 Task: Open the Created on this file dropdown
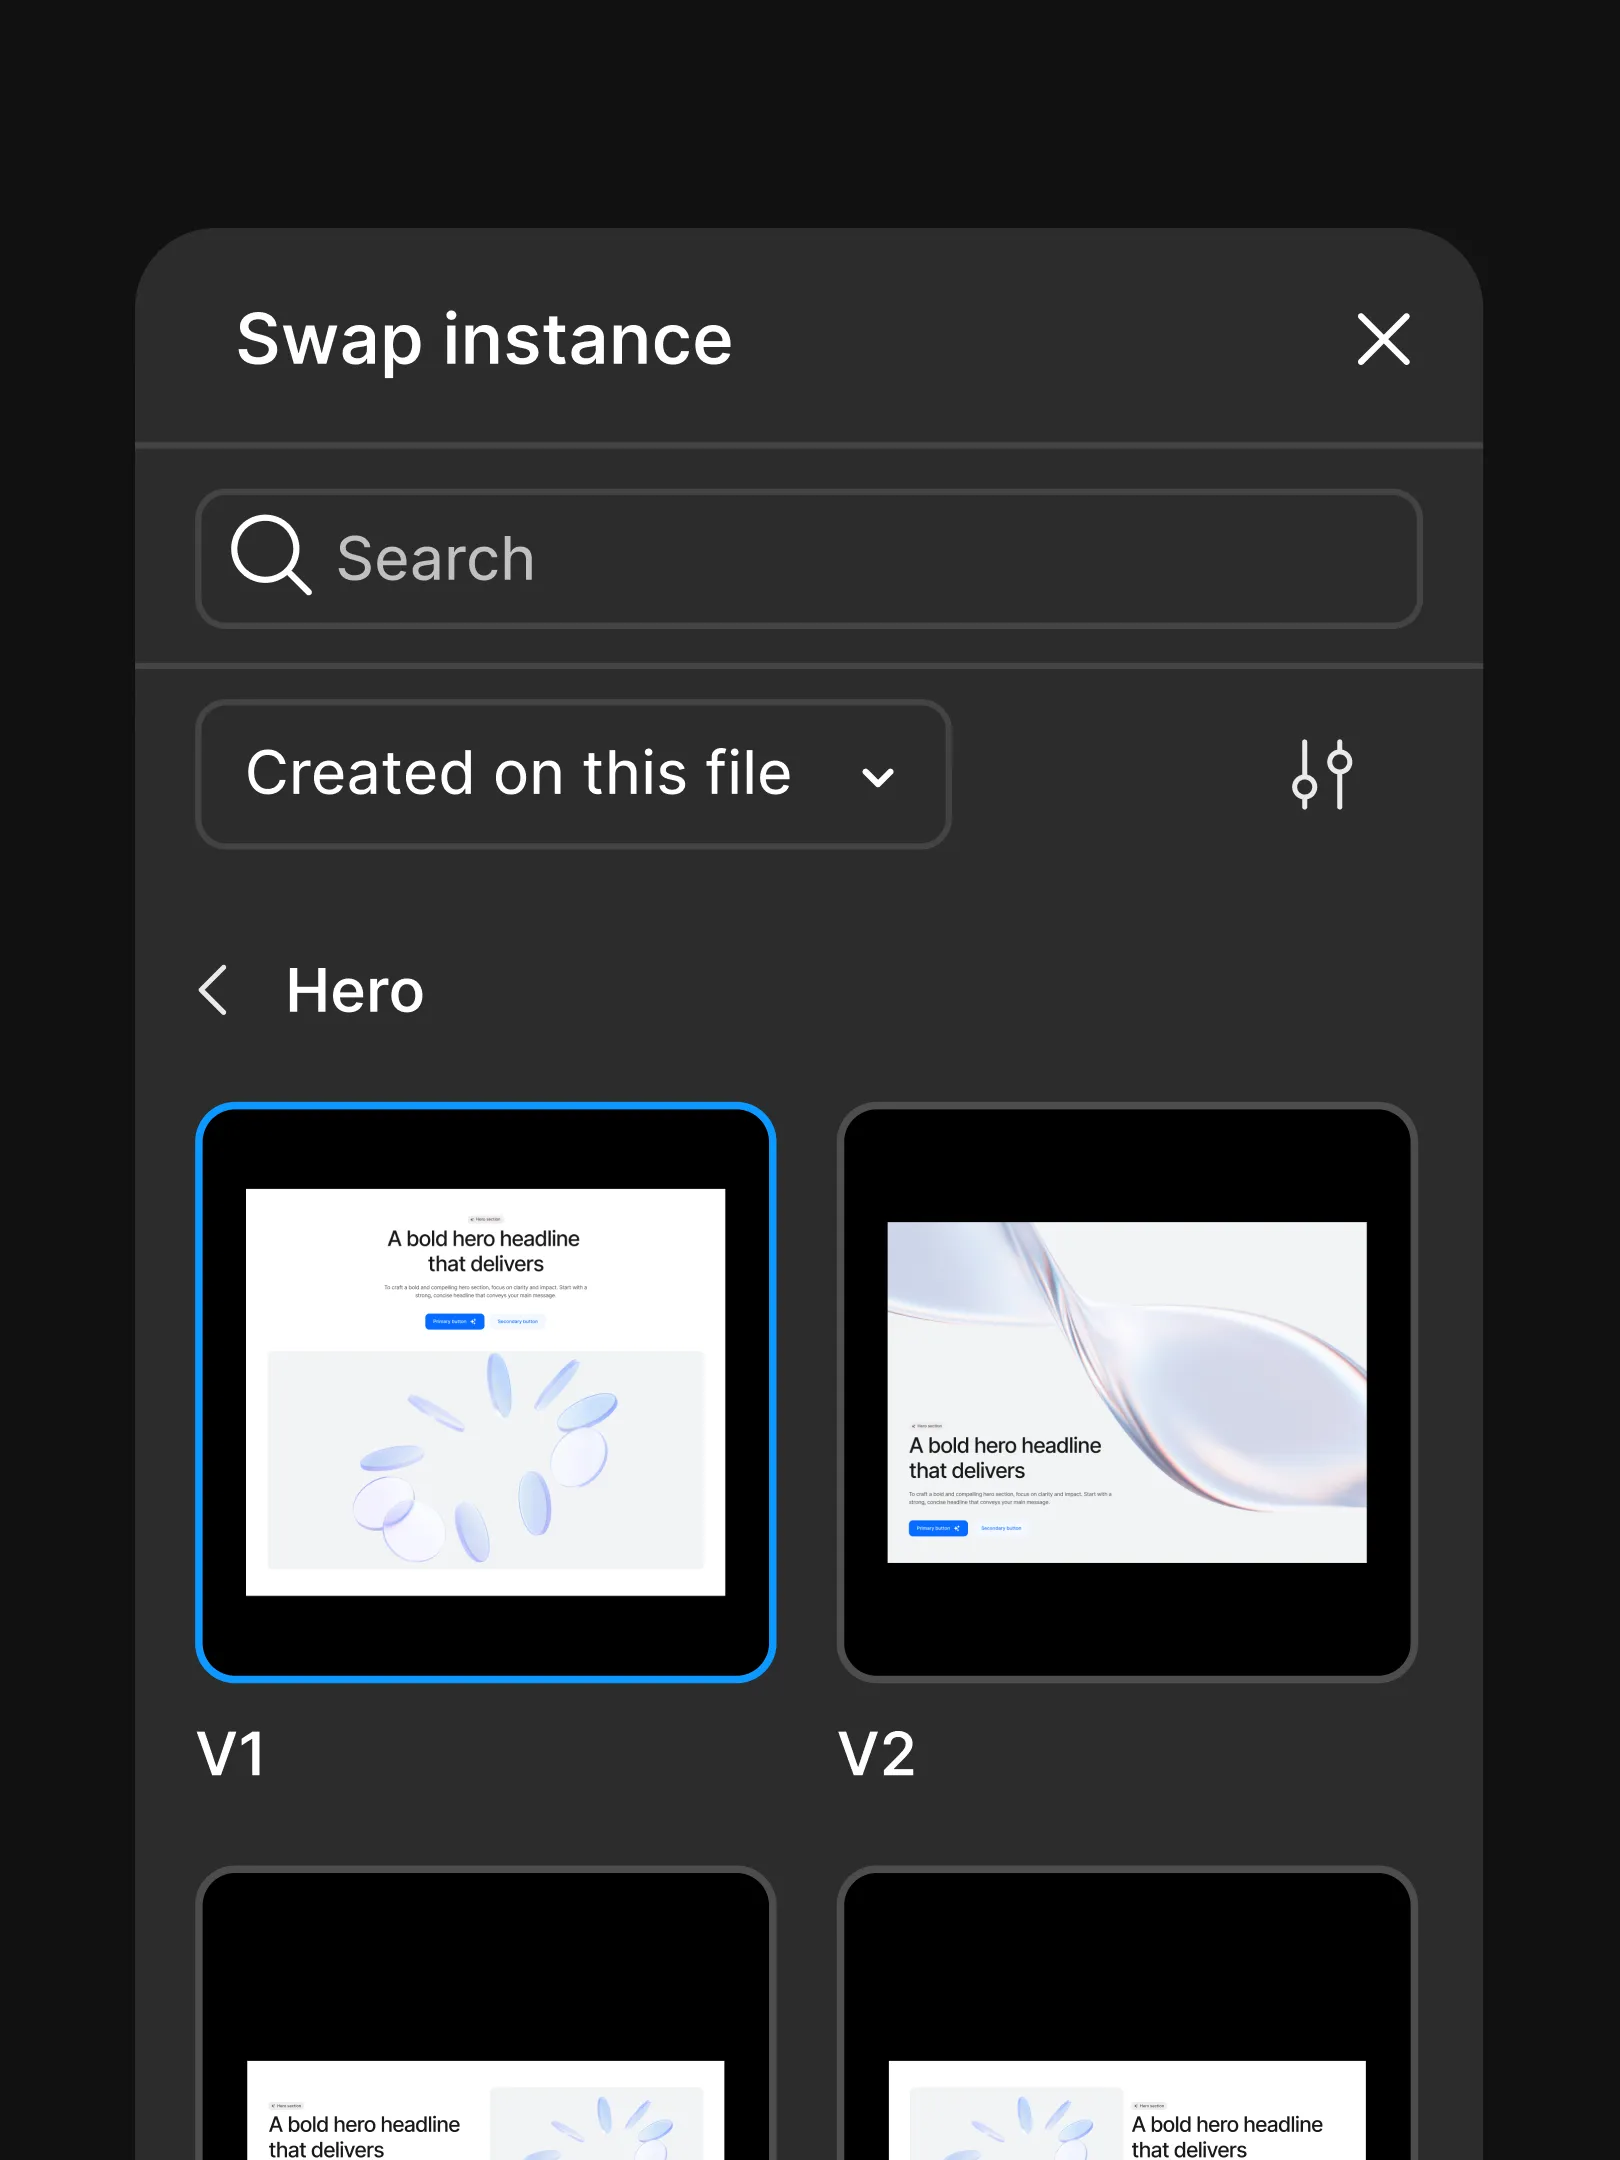pos(573,774)
